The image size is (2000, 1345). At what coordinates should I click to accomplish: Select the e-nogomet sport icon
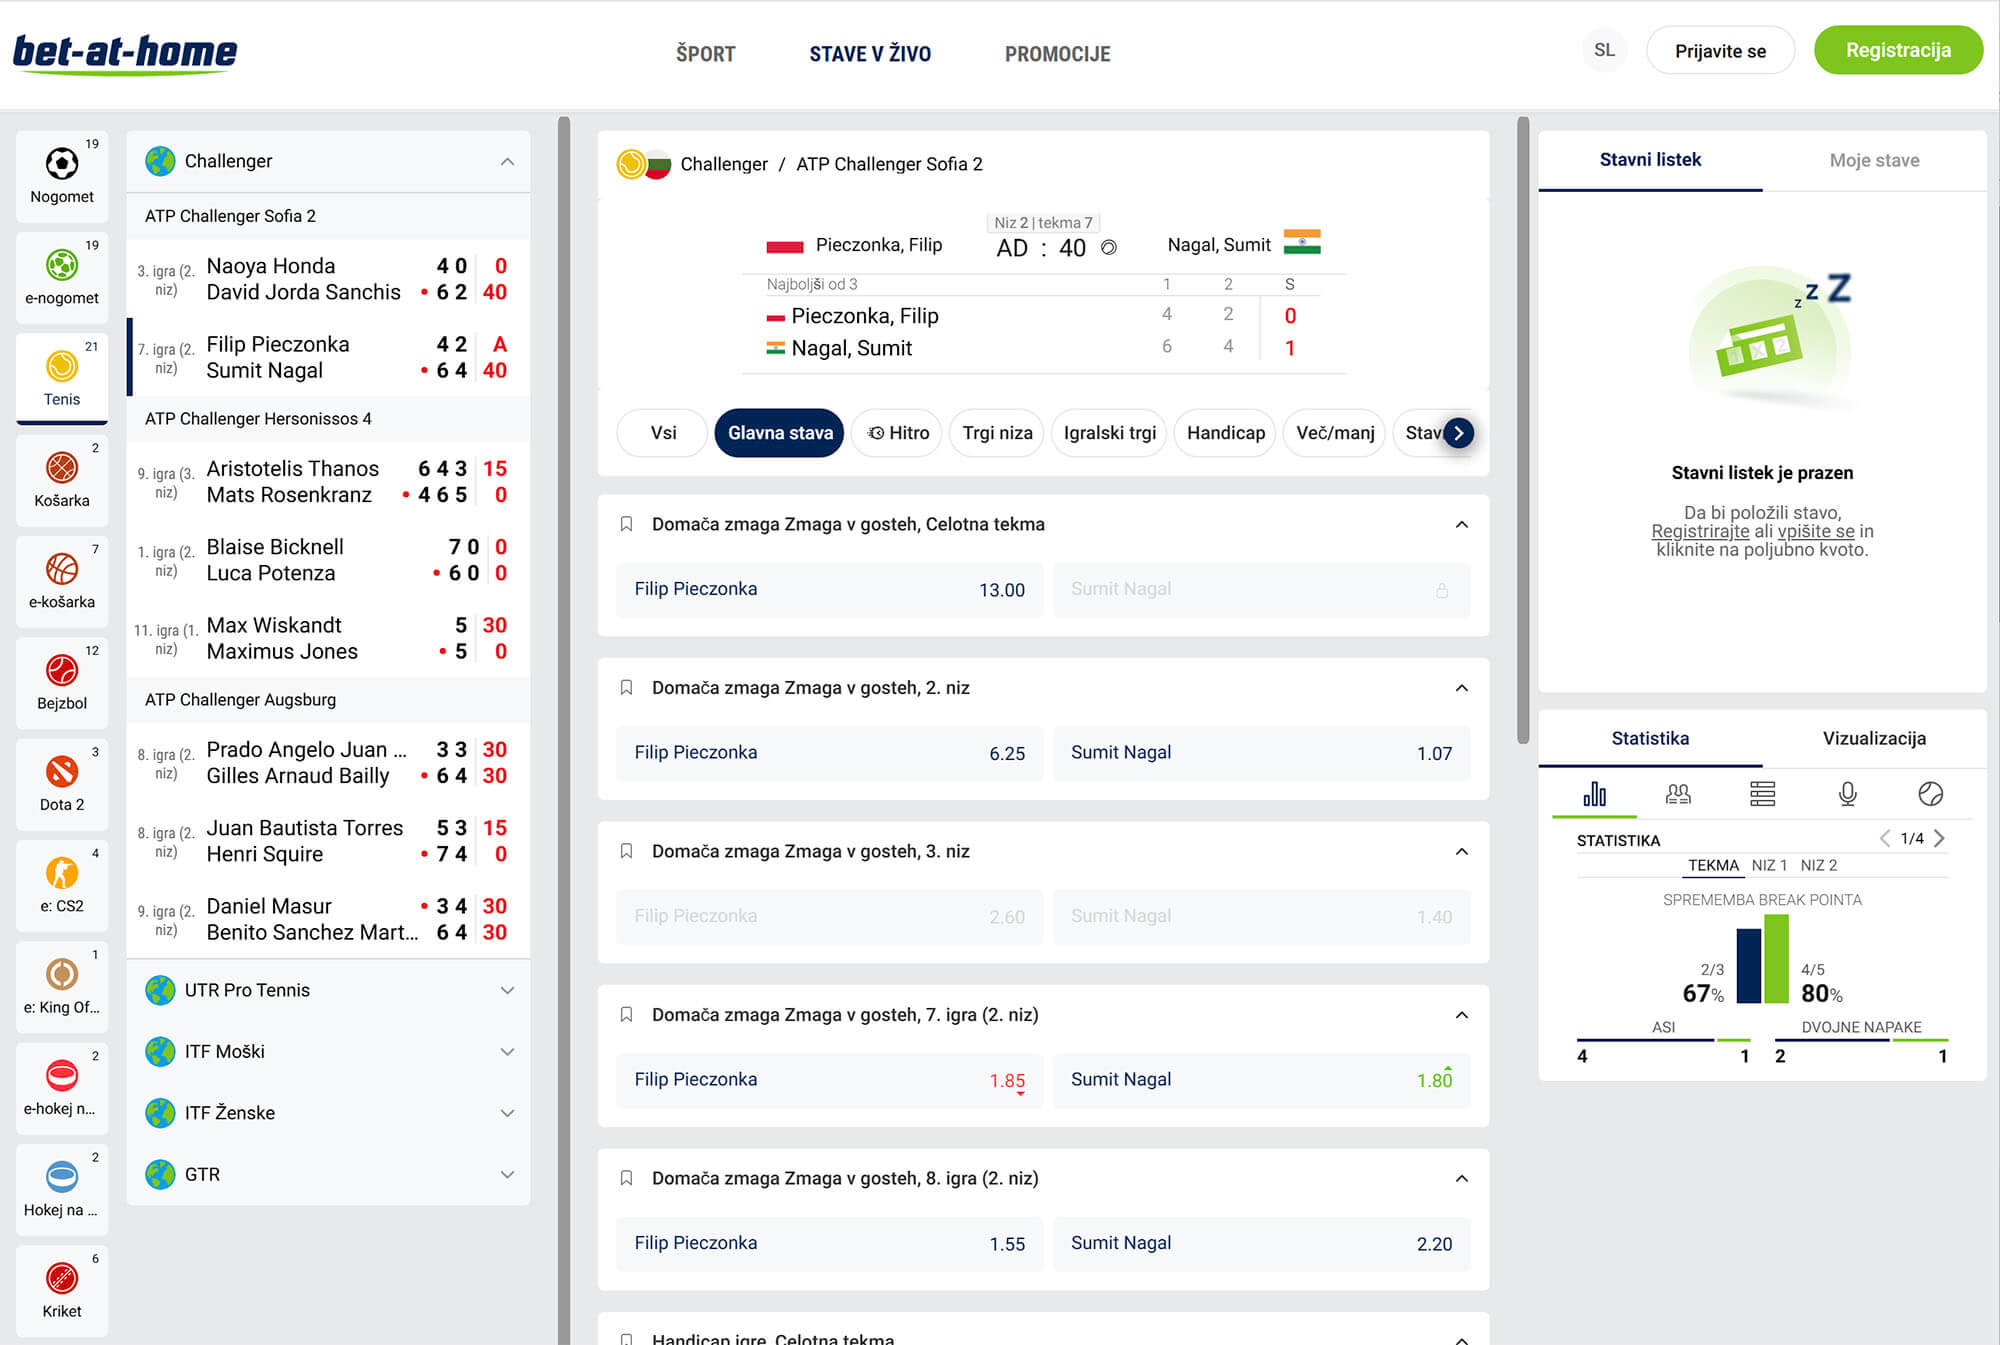(x=62, y=276)
